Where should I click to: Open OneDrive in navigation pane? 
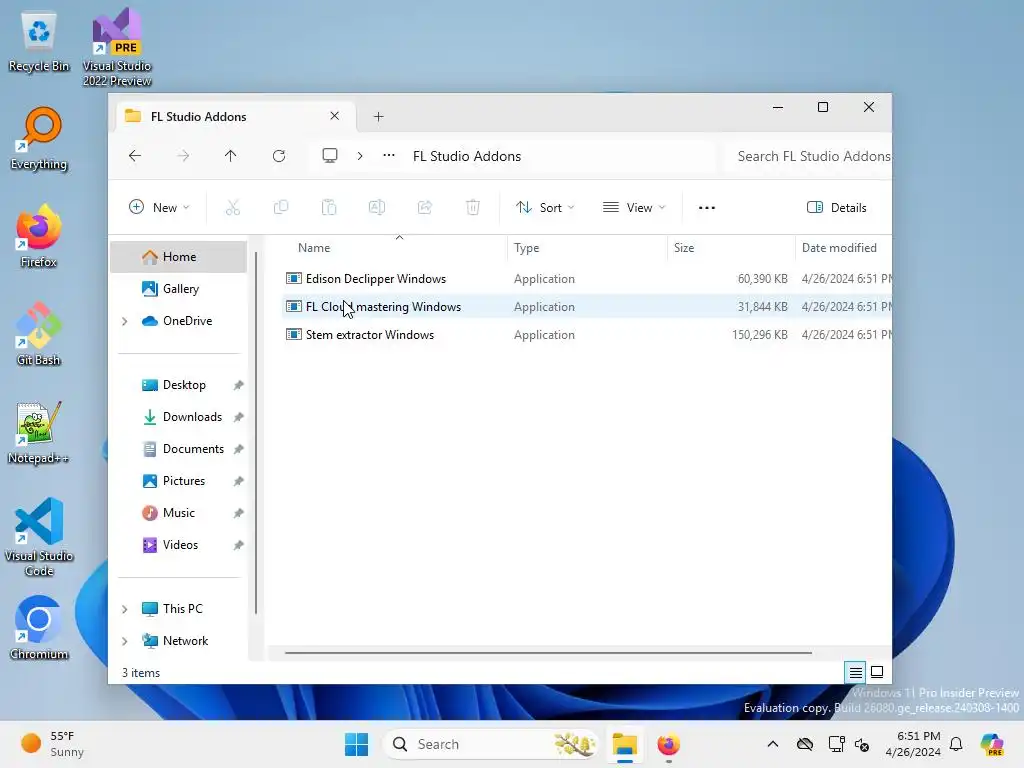pos(187,321)
